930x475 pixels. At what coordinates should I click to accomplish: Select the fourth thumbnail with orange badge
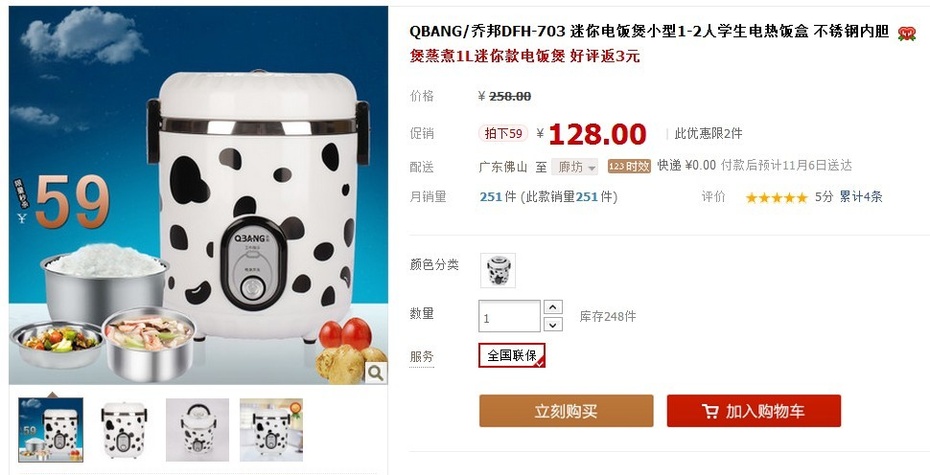pyautogui.click(x=271, y=430)
